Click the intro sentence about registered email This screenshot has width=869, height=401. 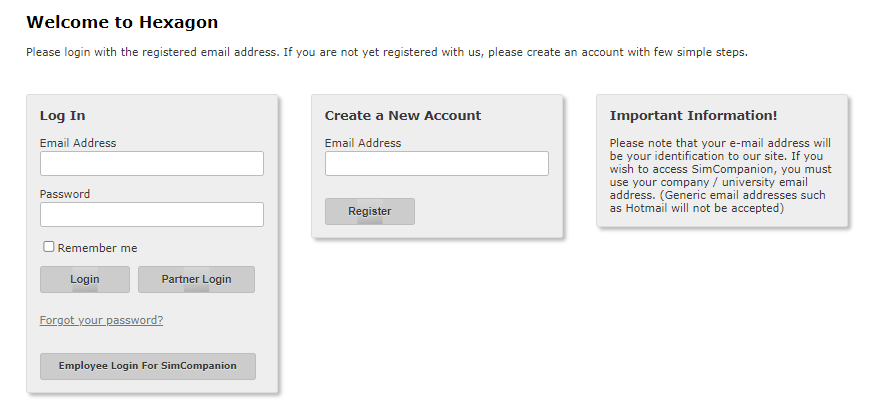(x=386, y=52)
